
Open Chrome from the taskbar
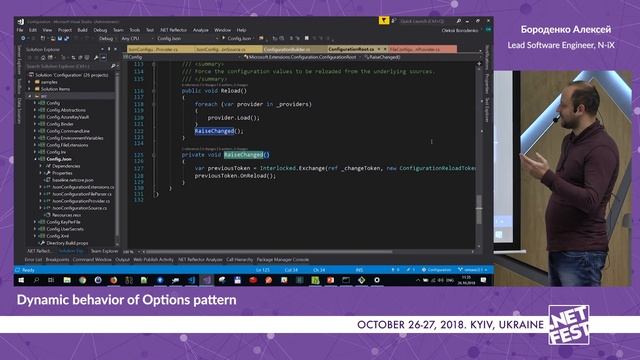point(82,280)
